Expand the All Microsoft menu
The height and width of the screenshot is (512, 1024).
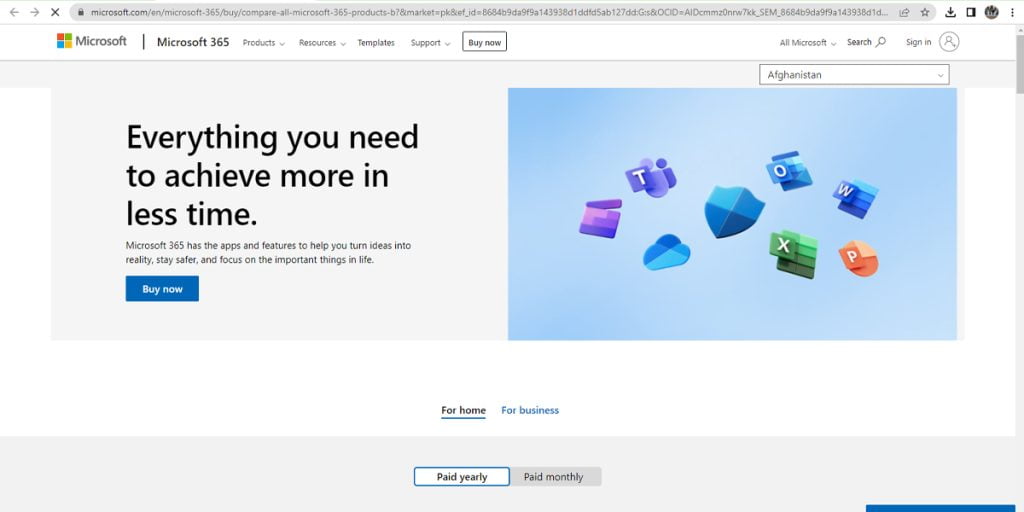tap(808, 42)
